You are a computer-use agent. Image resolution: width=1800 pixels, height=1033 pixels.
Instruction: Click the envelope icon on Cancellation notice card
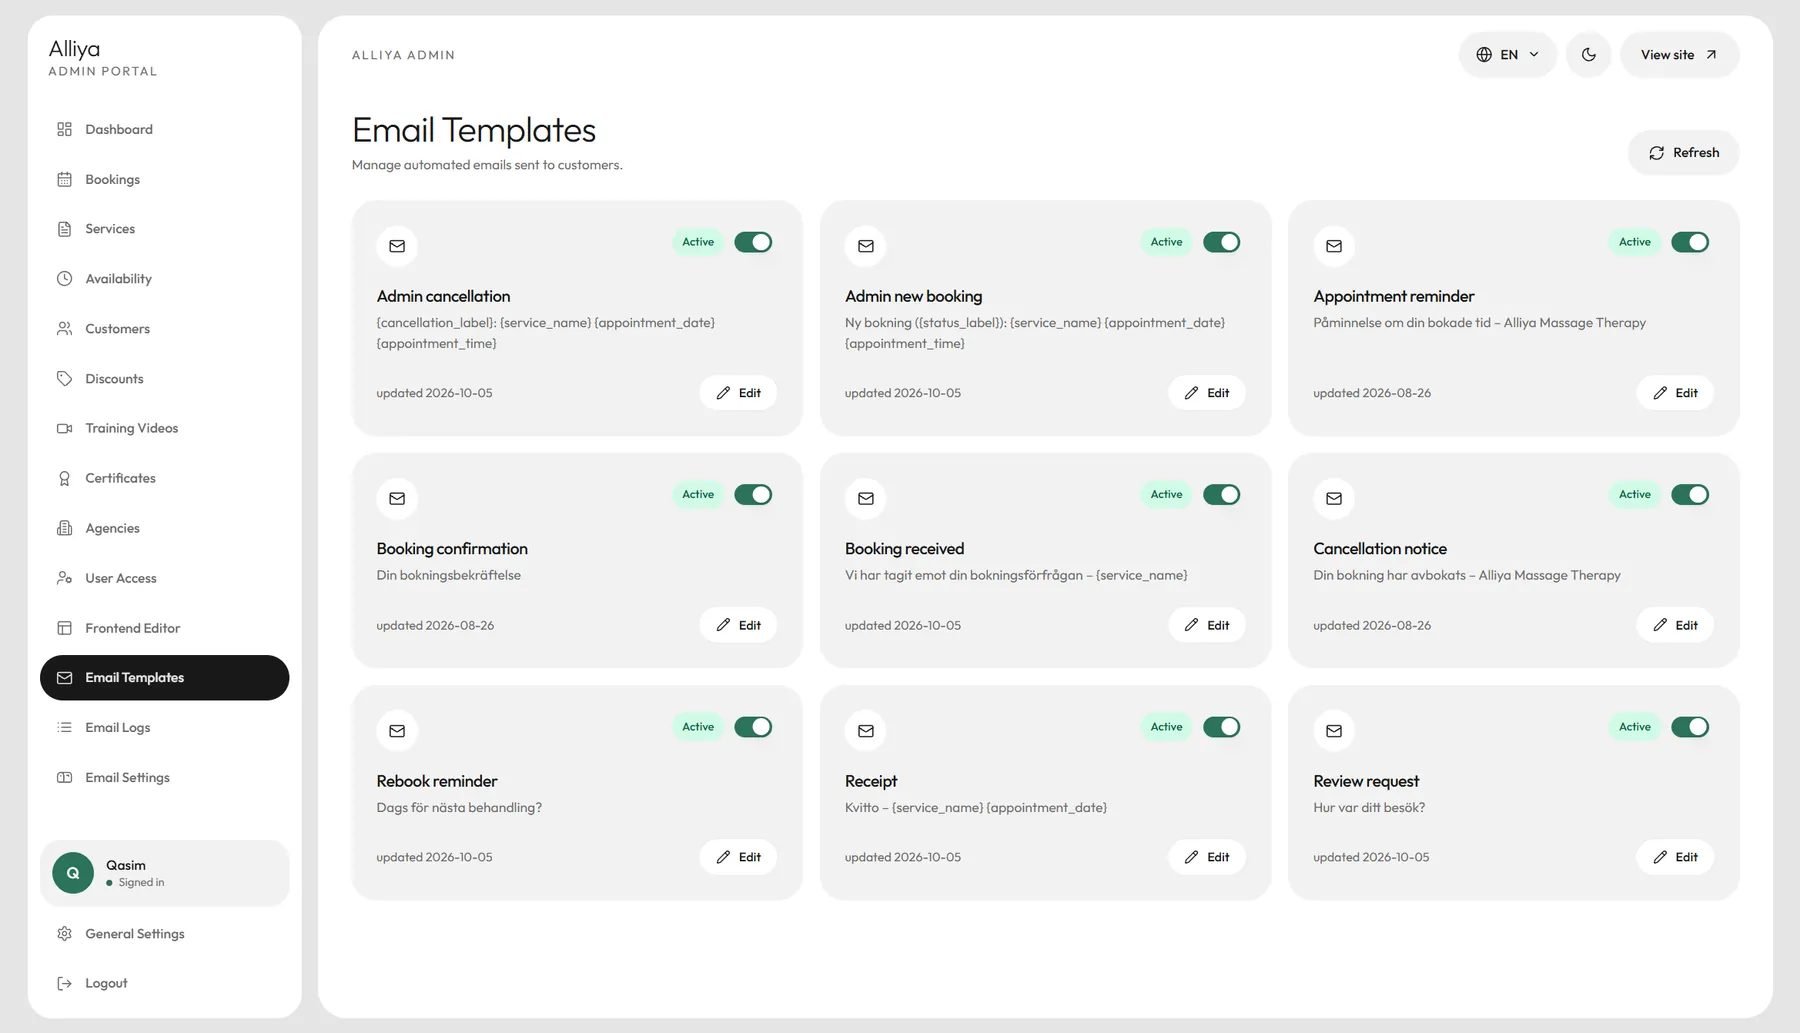click(1334, 498)
